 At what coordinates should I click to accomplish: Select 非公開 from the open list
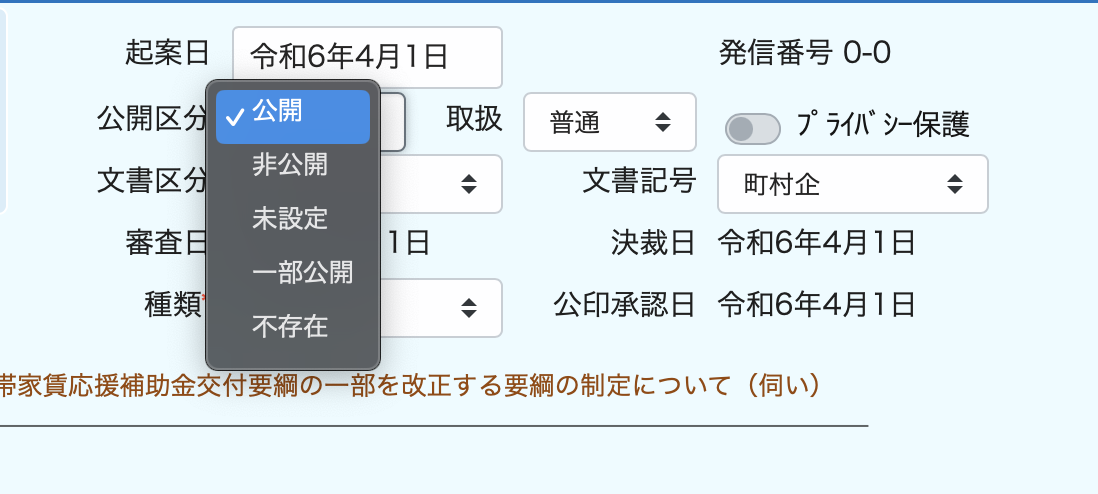pyautogui.click(x=290, y=164)
